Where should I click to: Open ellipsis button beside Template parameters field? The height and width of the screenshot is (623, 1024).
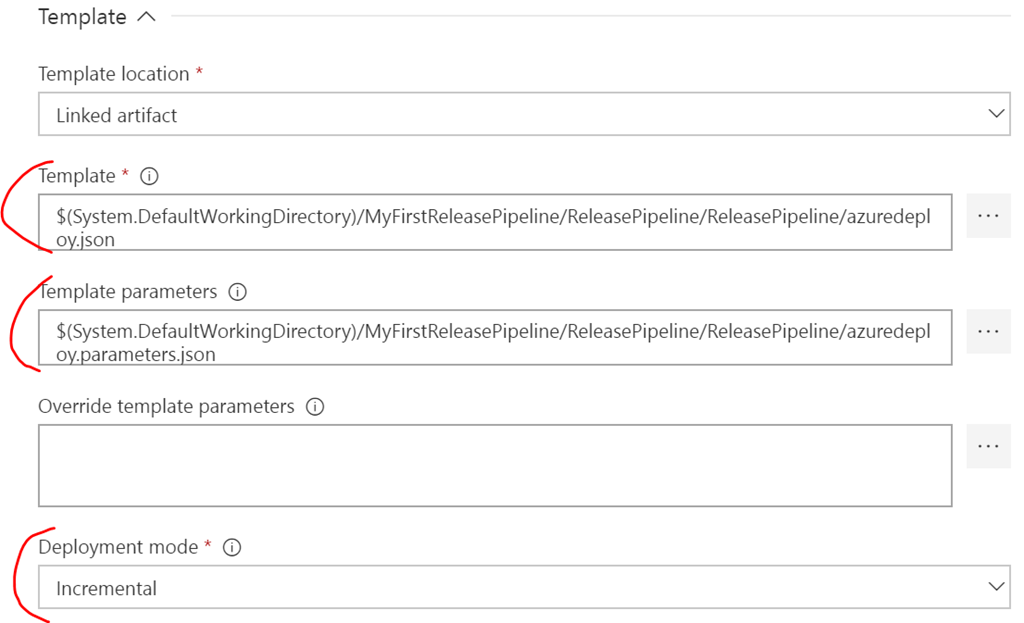[988, 331]
